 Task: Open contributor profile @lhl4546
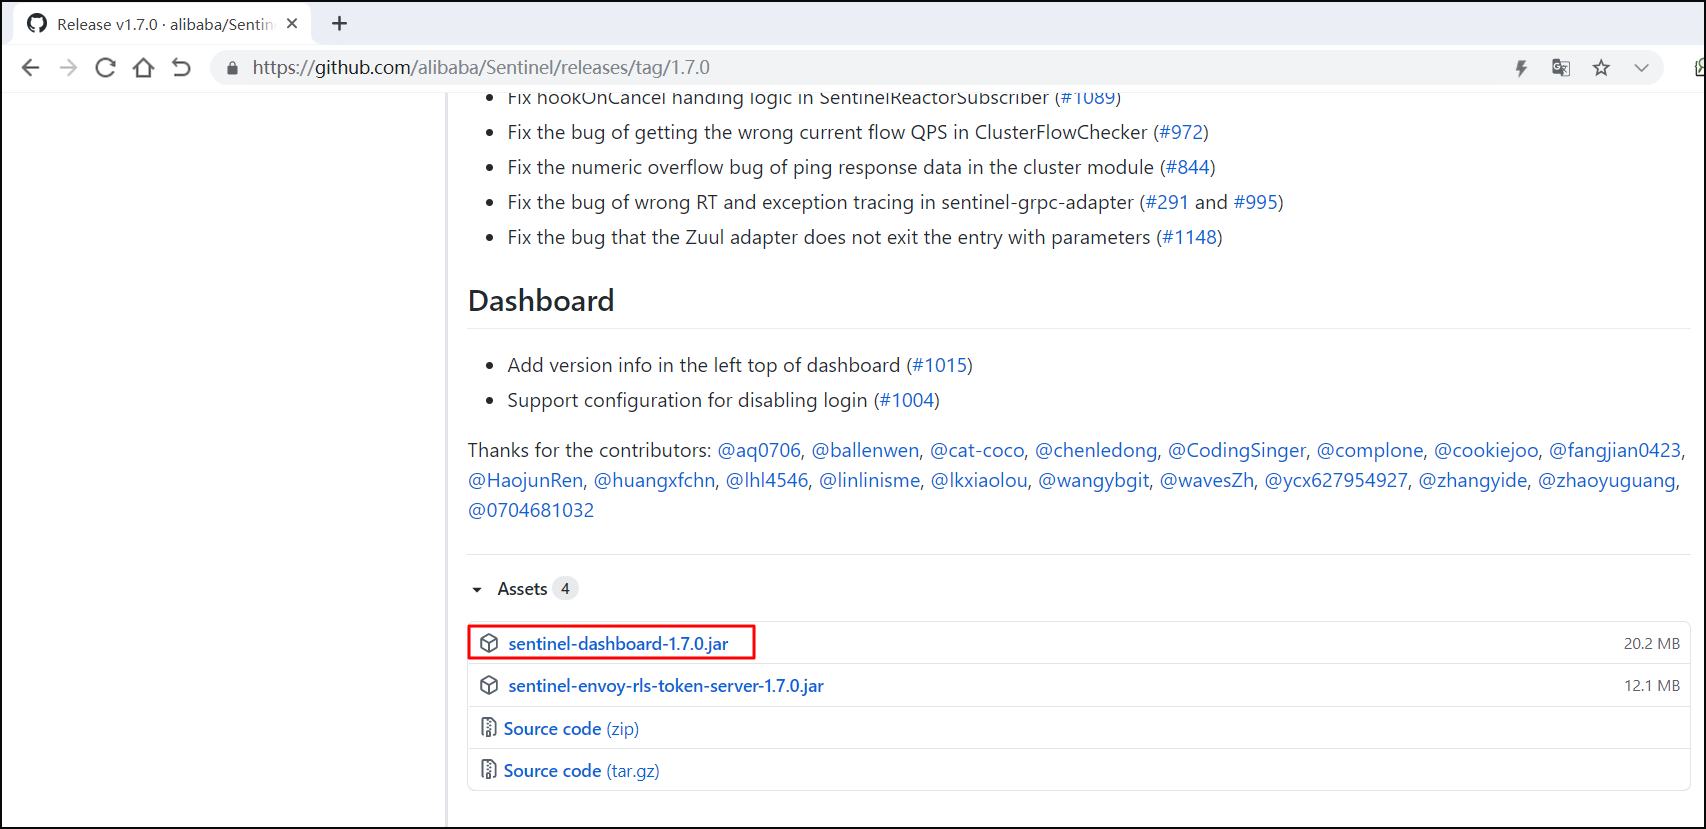[x=767, y=481]
